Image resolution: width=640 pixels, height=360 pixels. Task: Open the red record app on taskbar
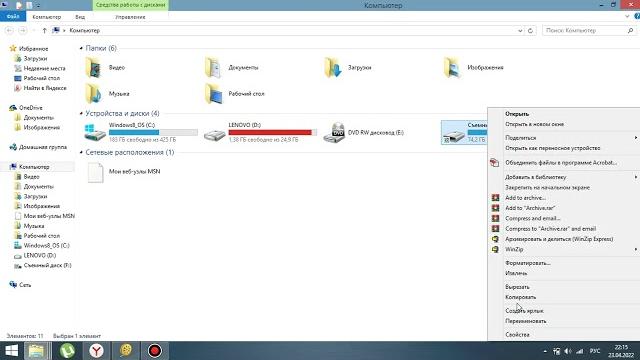pos(155,351)
